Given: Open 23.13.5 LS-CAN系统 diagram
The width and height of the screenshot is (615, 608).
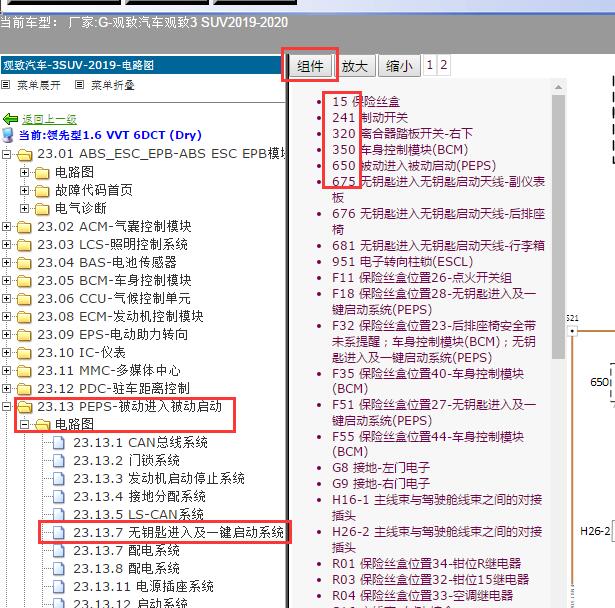Looking at the screenshot, I should (x=138, y=514).
